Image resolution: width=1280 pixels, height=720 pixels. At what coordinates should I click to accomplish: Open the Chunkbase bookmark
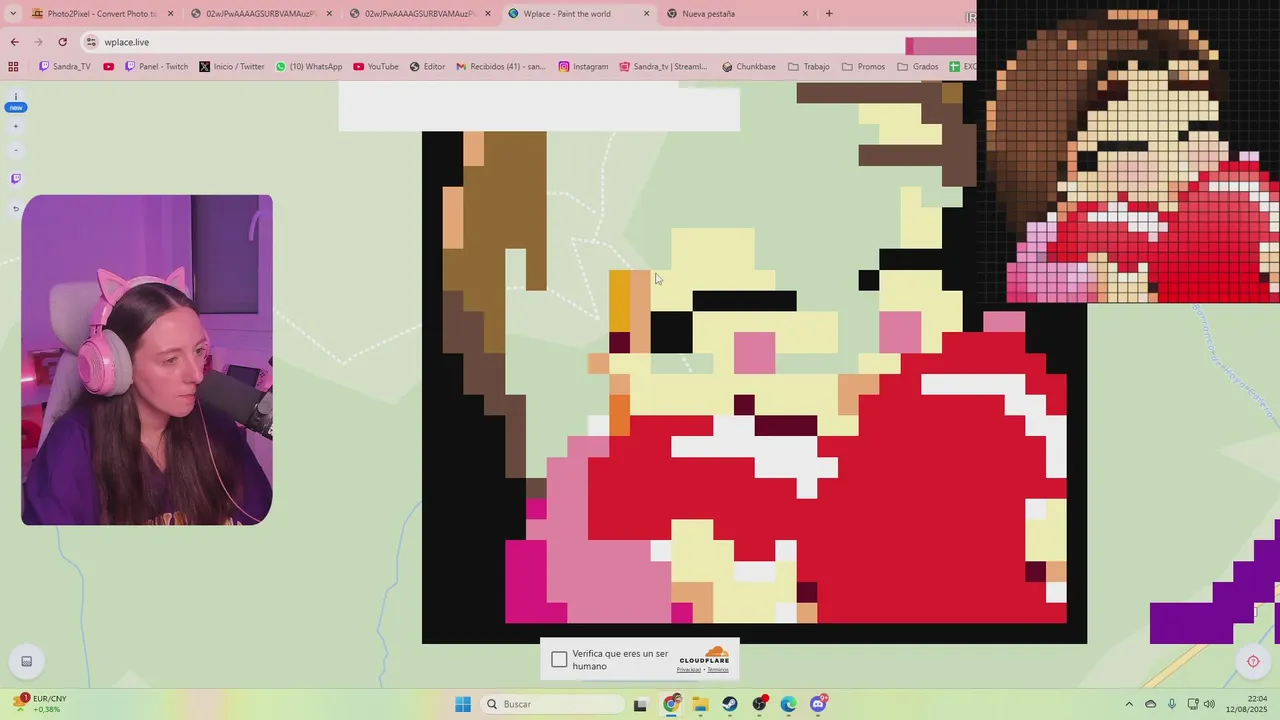(x=749, y=67)
